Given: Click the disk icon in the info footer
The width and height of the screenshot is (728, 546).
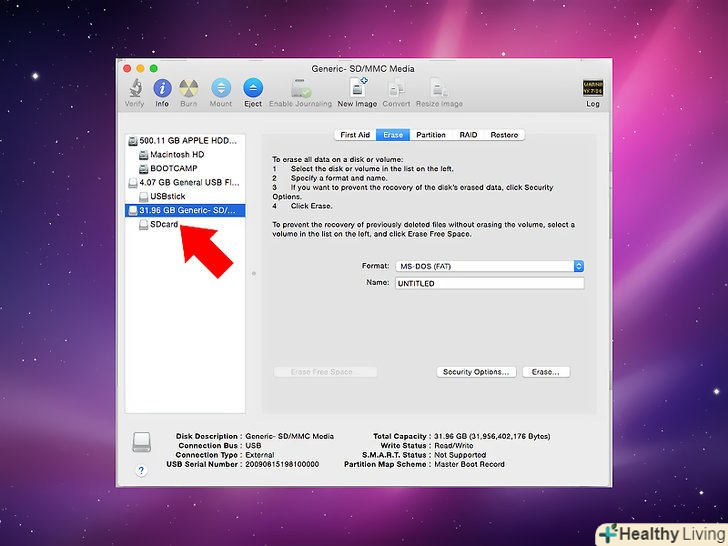Looking at the screenshot, I should [141, 442].
